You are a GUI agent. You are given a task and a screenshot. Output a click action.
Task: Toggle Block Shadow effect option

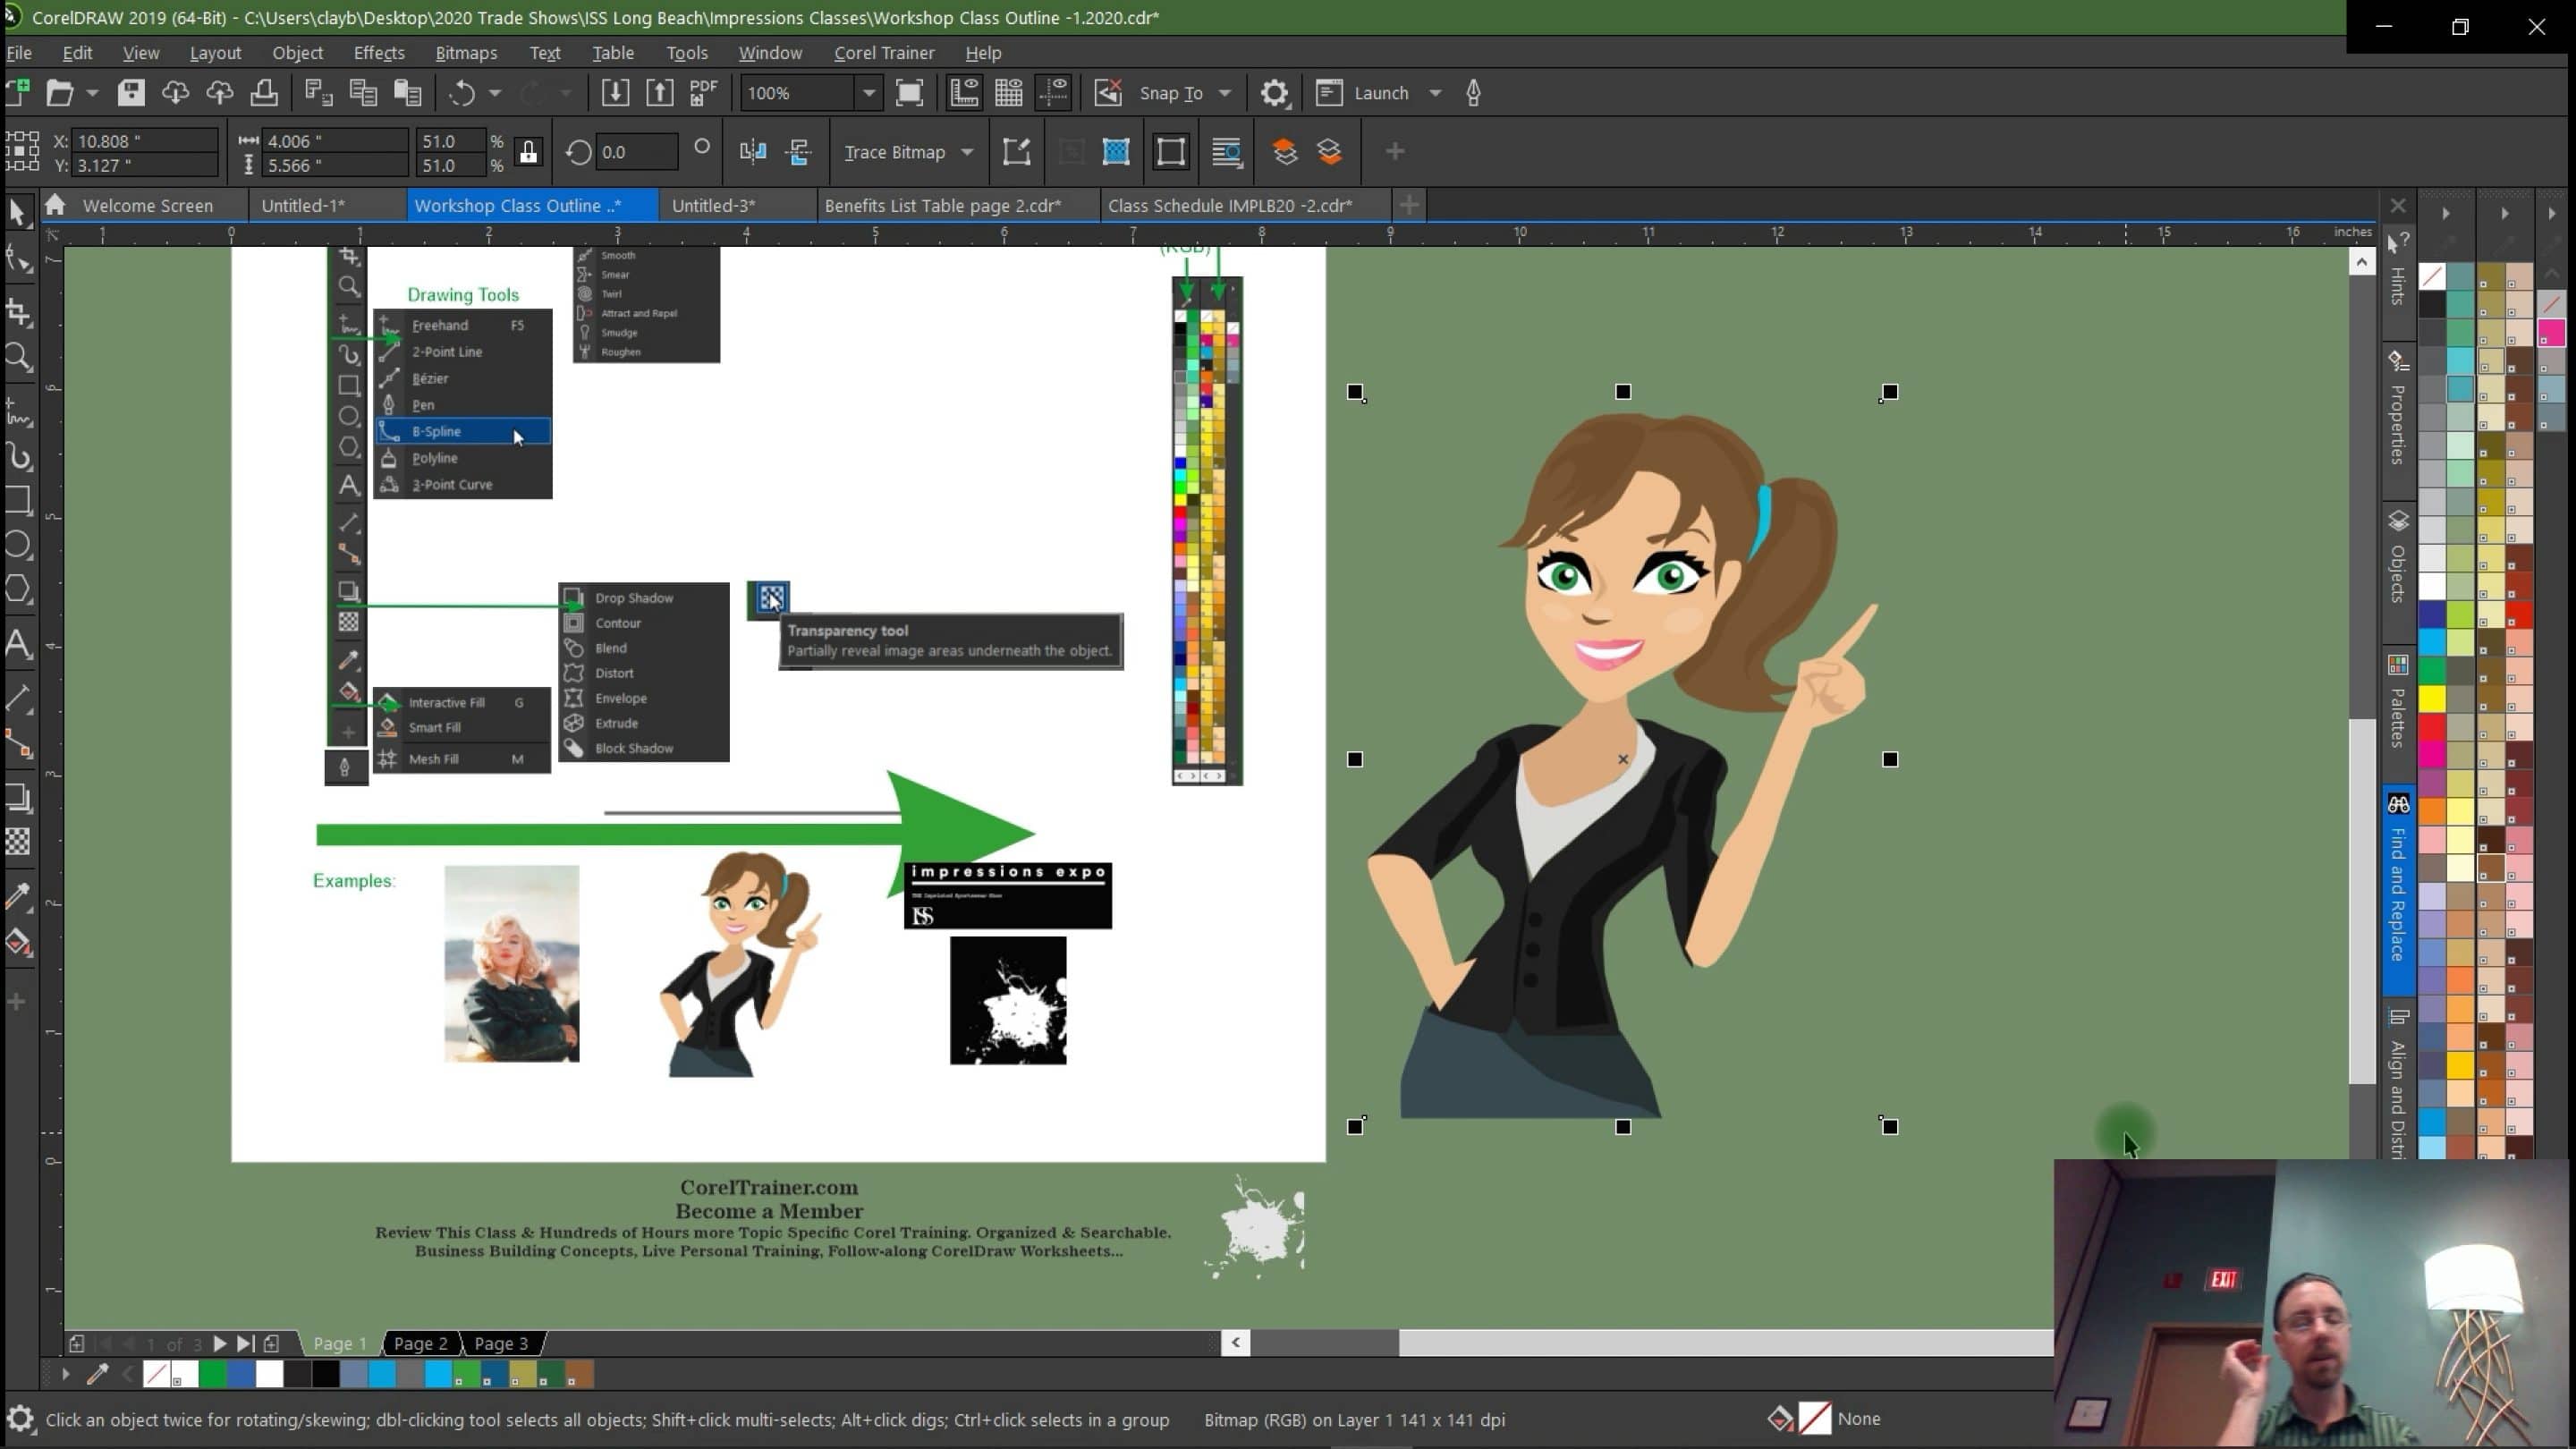tap(631, 749)
